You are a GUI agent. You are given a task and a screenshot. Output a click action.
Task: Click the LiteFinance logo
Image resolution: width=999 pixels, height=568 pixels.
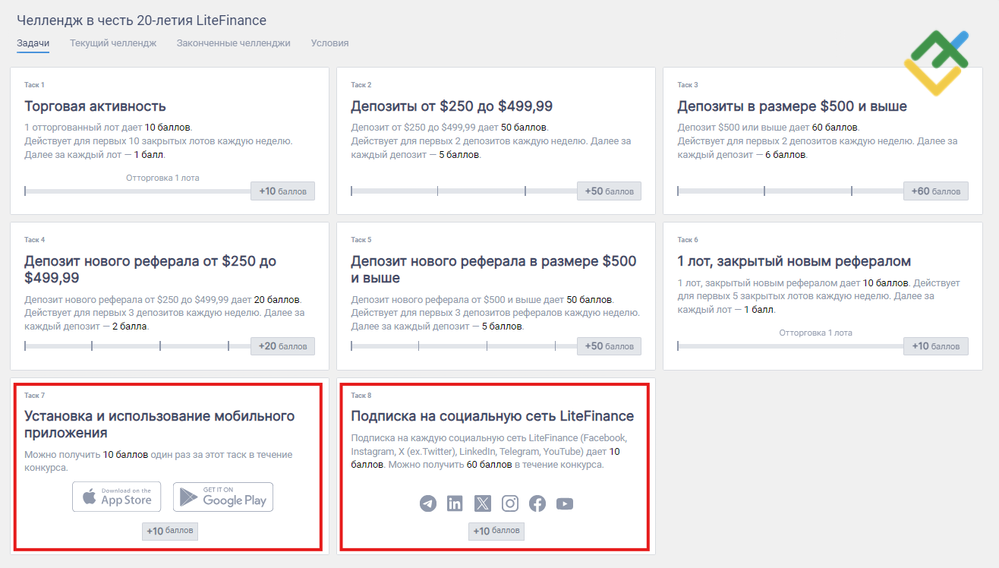[x=936, y=63]
